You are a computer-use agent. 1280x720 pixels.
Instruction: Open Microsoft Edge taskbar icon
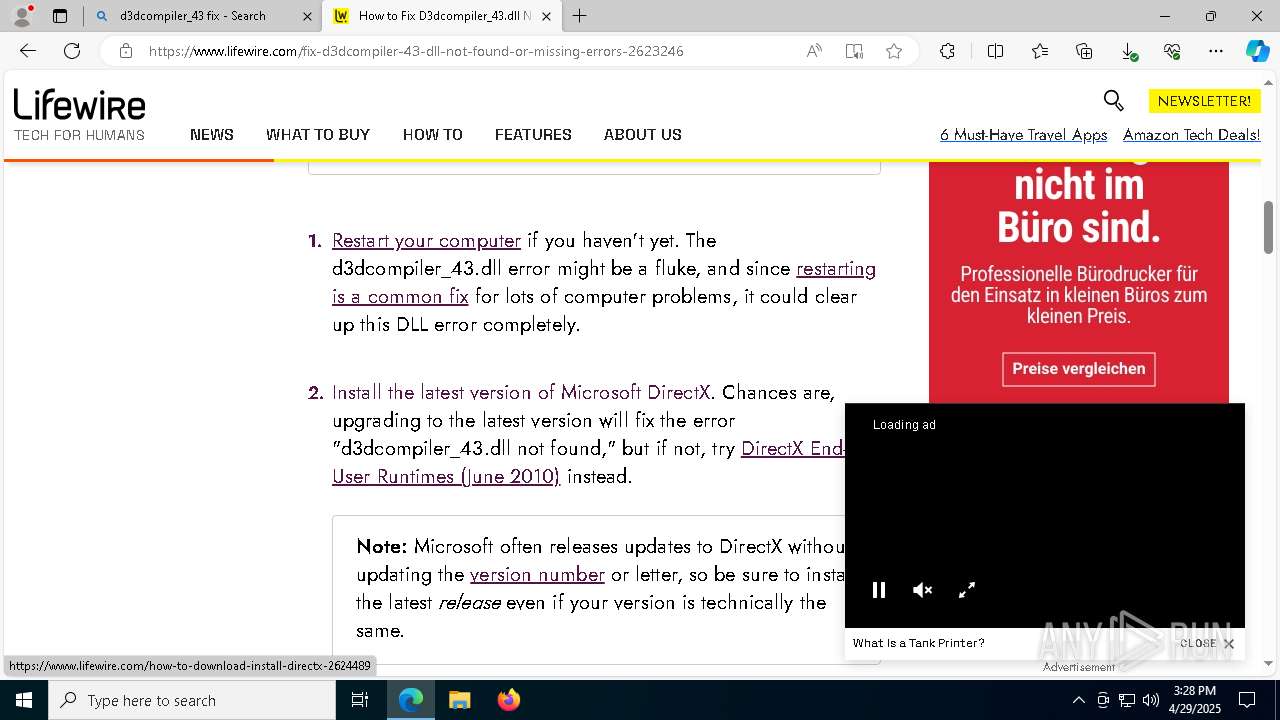click(x=411, y=700)
